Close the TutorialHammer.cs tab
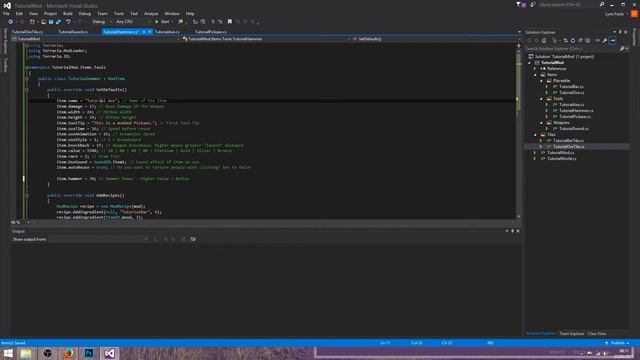Screen dimensions: 640x360 150,32
